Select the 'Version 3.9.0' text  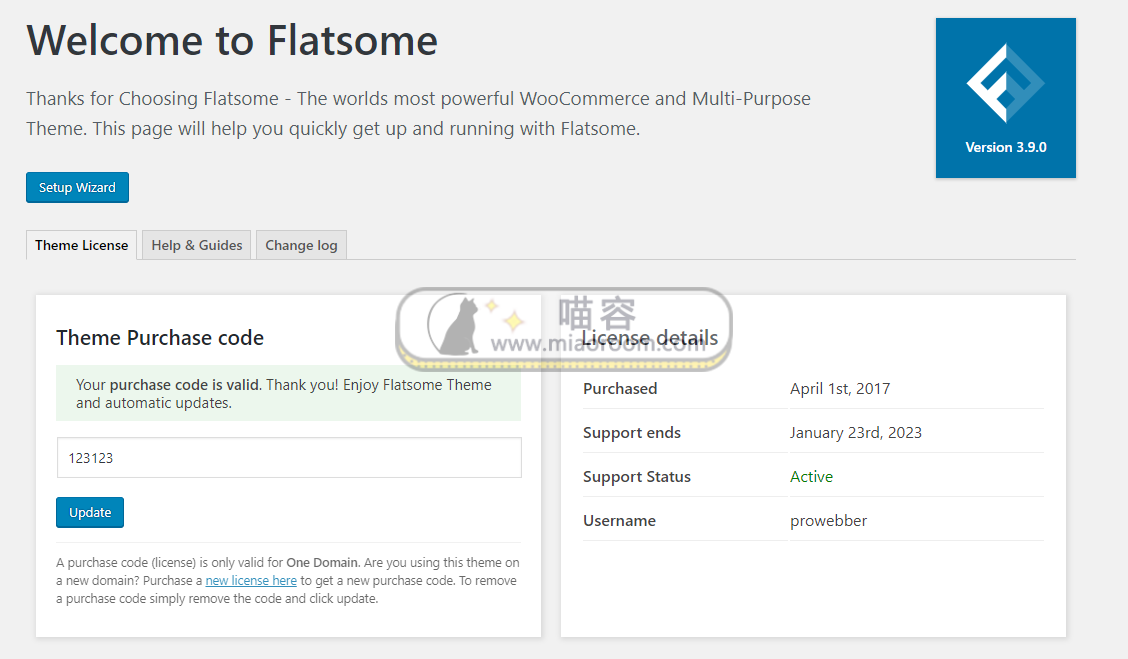point(1006,147)
